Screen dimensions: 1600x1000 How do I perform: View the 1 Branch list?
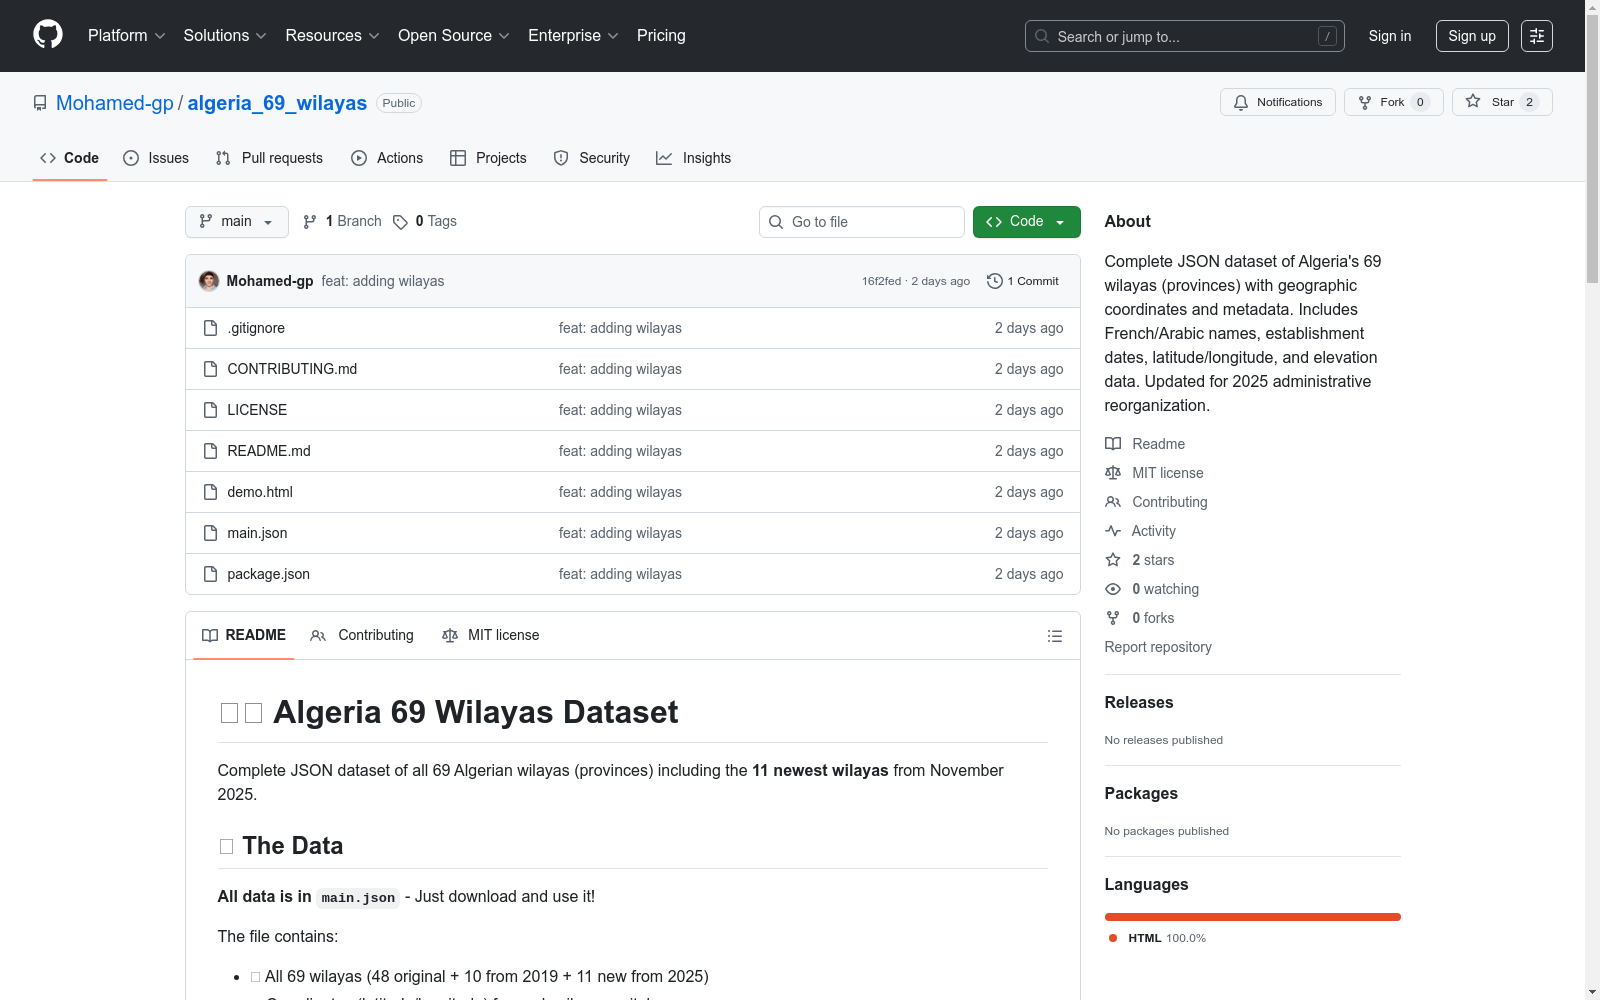tap(342, 221)
